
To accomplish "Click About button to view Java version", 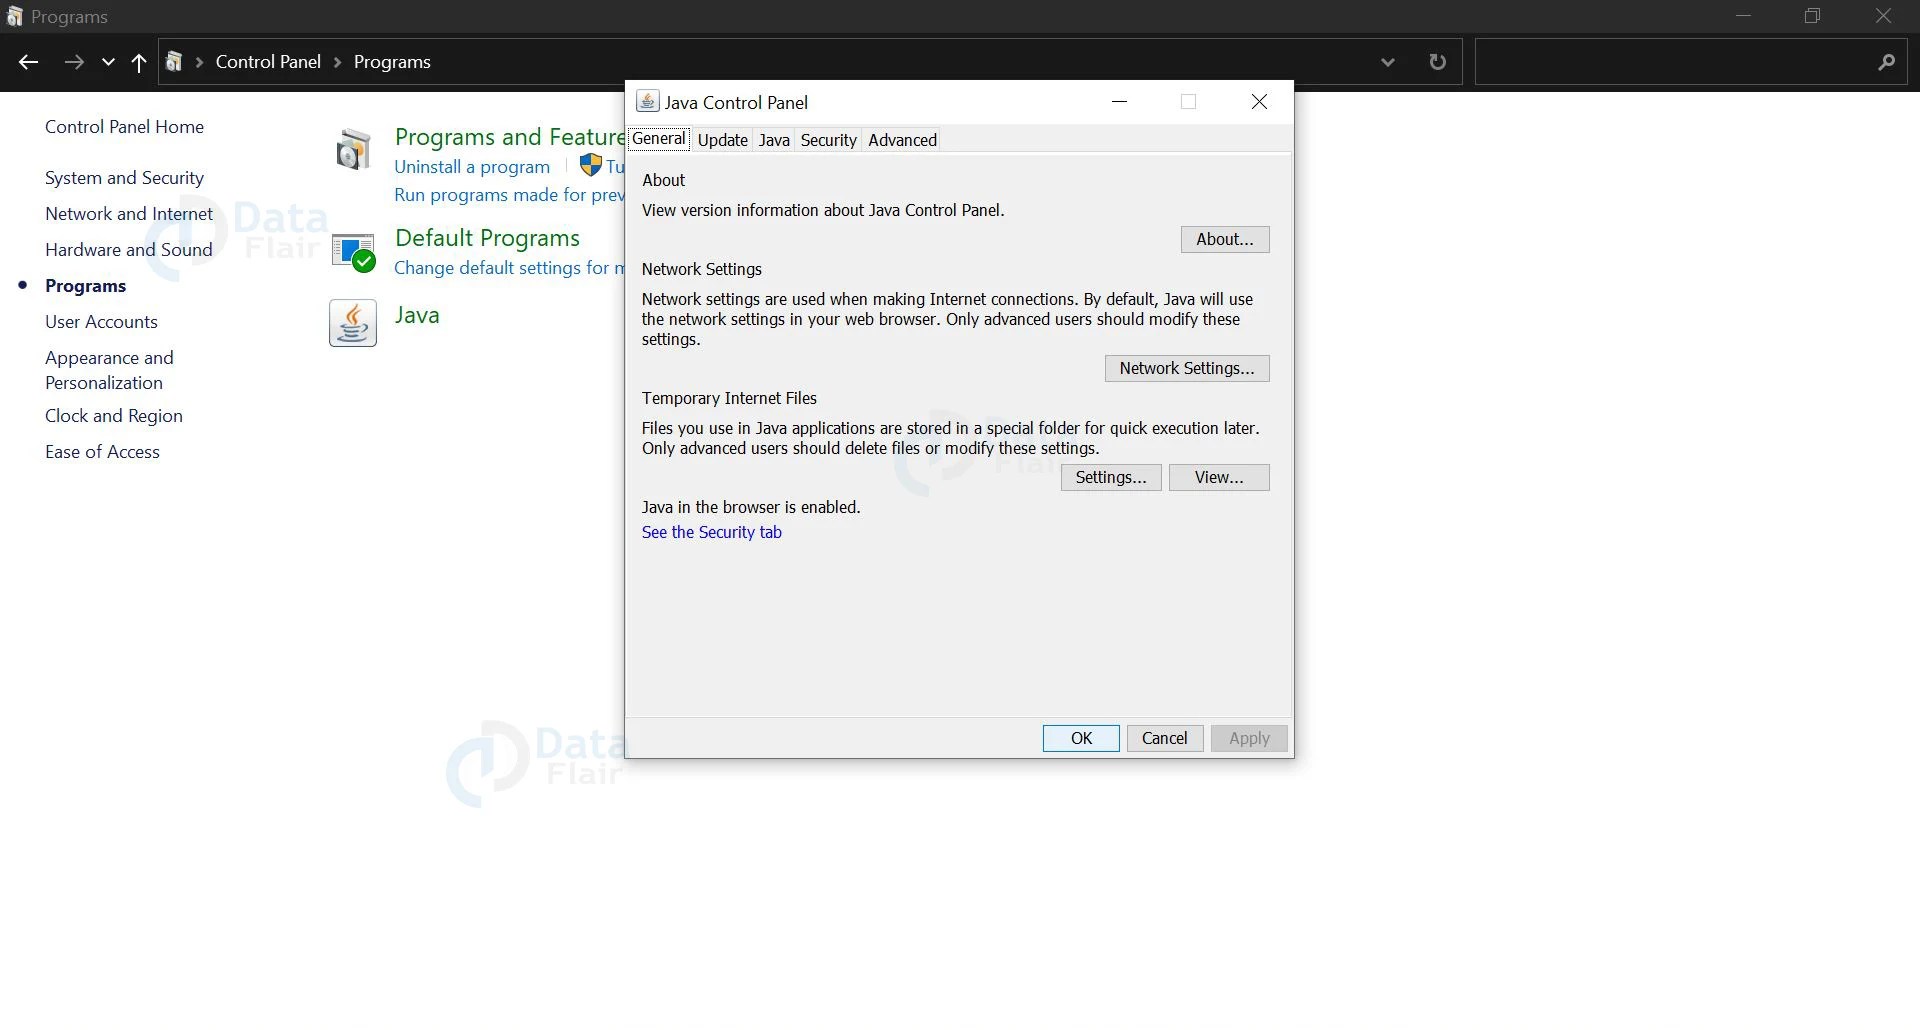I will click(x=1224, y=239).
